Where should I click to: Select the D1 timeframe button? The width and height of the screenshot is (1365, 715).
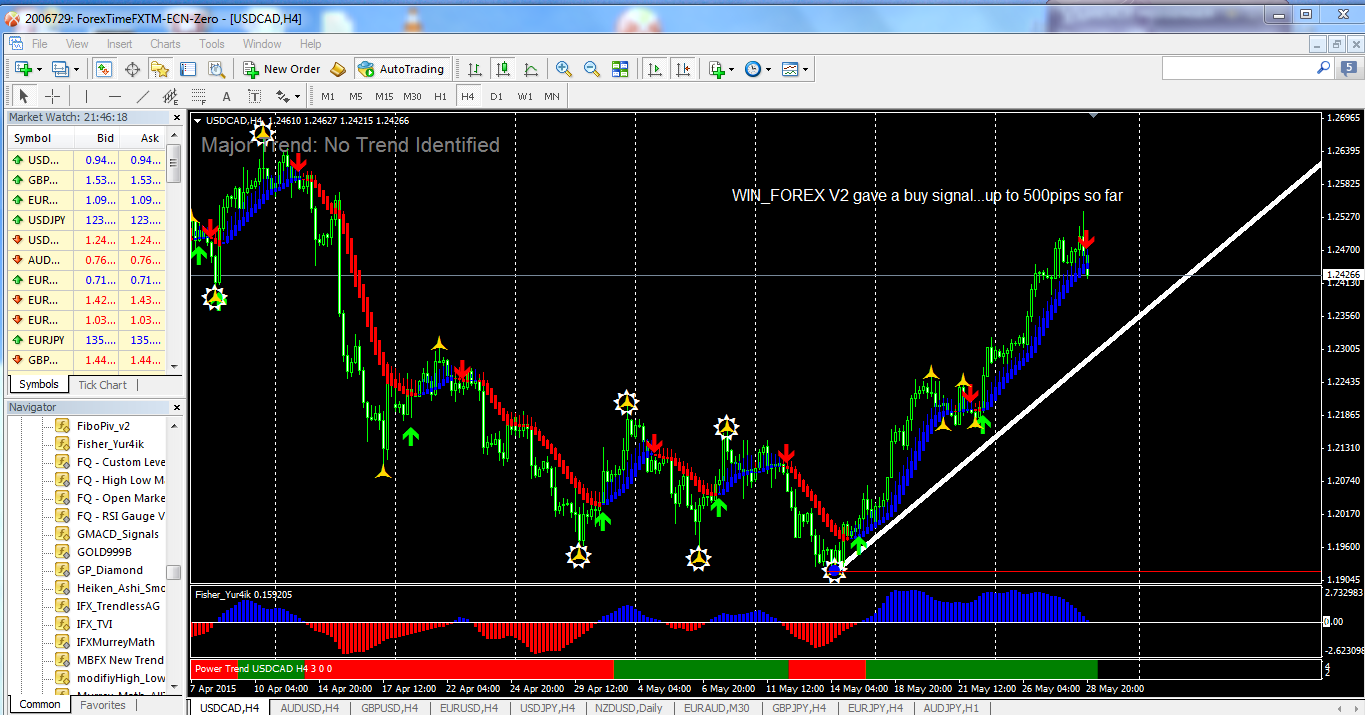[496, 96]
